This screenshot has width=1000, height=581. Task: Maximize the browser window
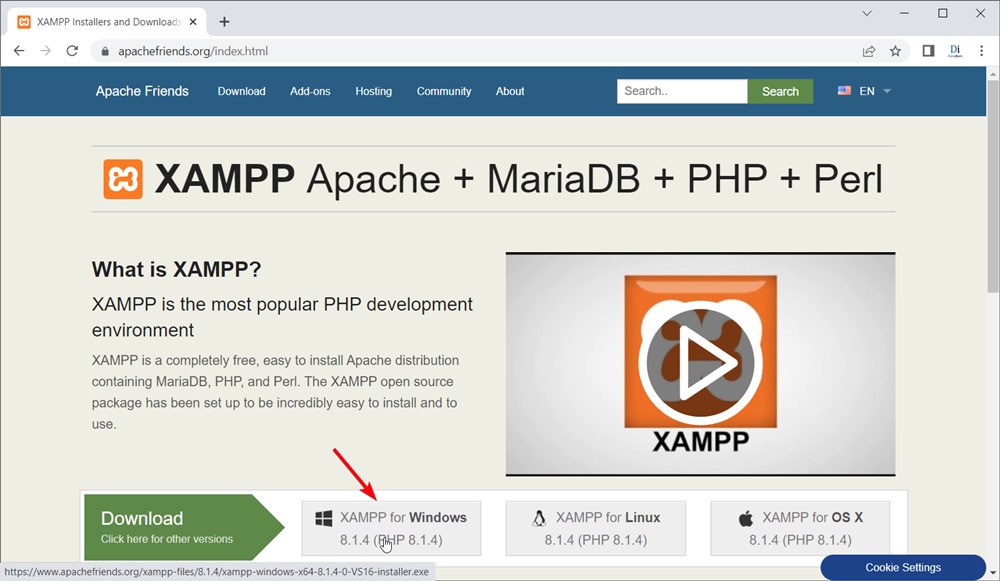click(943, 13)
